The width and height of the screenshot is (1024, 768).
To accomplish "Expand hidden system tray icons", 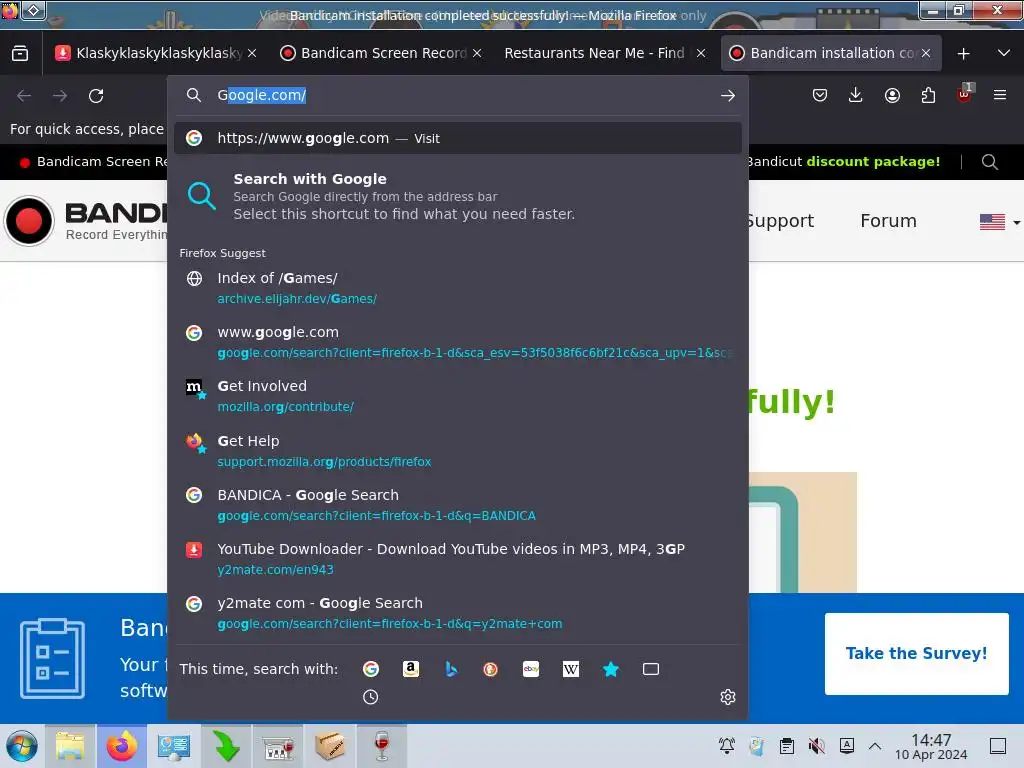I will (875, 746).
